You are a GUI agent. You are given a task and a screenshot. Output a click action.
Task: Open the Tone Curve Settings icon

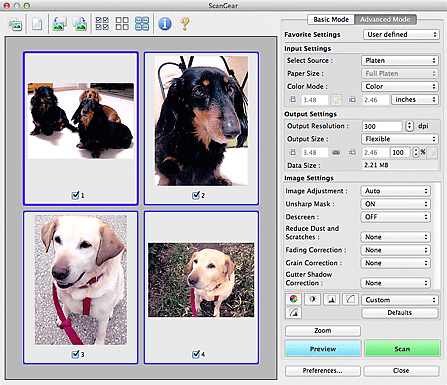pos(350,299)
